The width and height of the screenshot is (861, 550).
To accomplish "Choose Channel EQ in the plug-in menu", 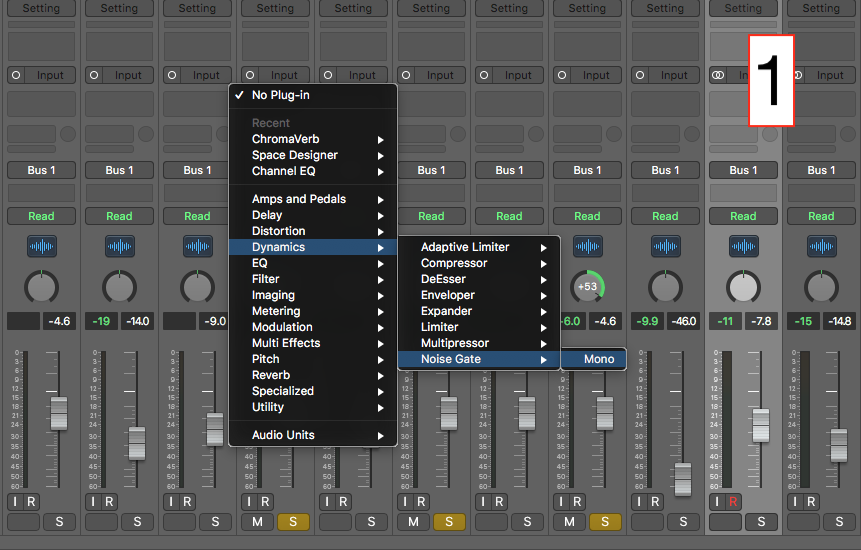I will click(312, 171).
